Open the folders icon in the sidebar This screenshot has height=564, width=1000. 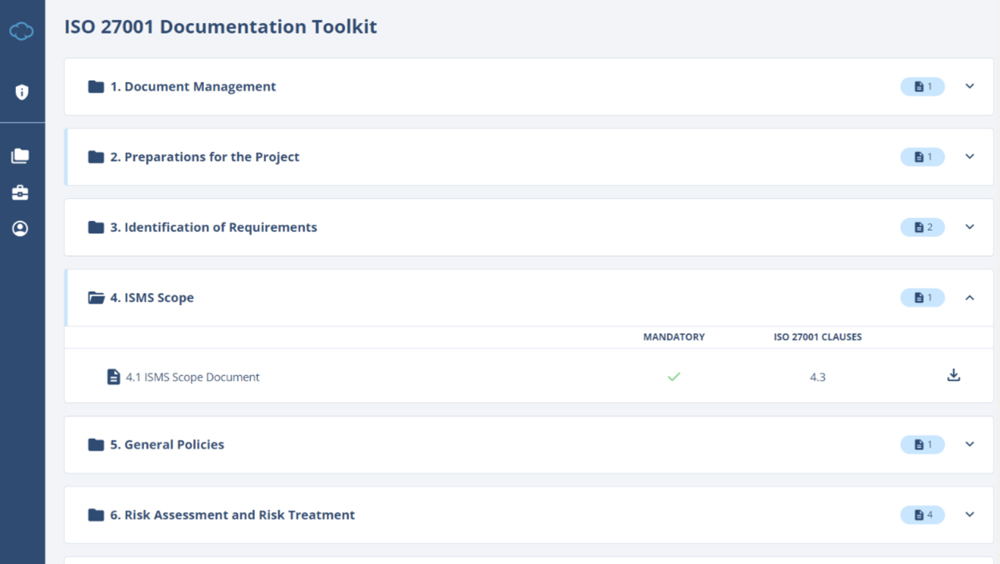tap(20, 156)
